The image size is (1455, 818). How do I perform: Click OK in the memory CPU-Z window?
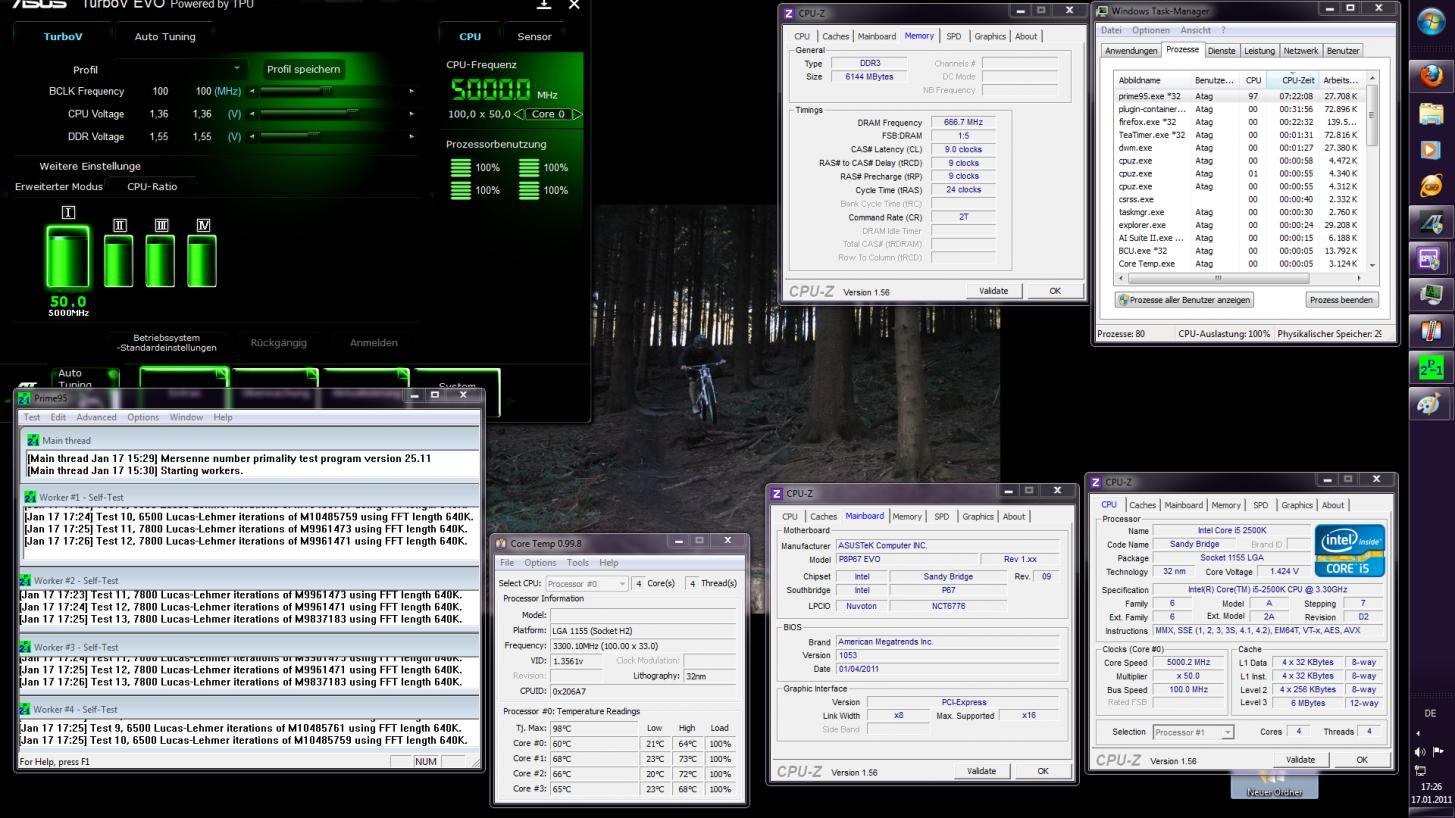tap(1054, 291)
